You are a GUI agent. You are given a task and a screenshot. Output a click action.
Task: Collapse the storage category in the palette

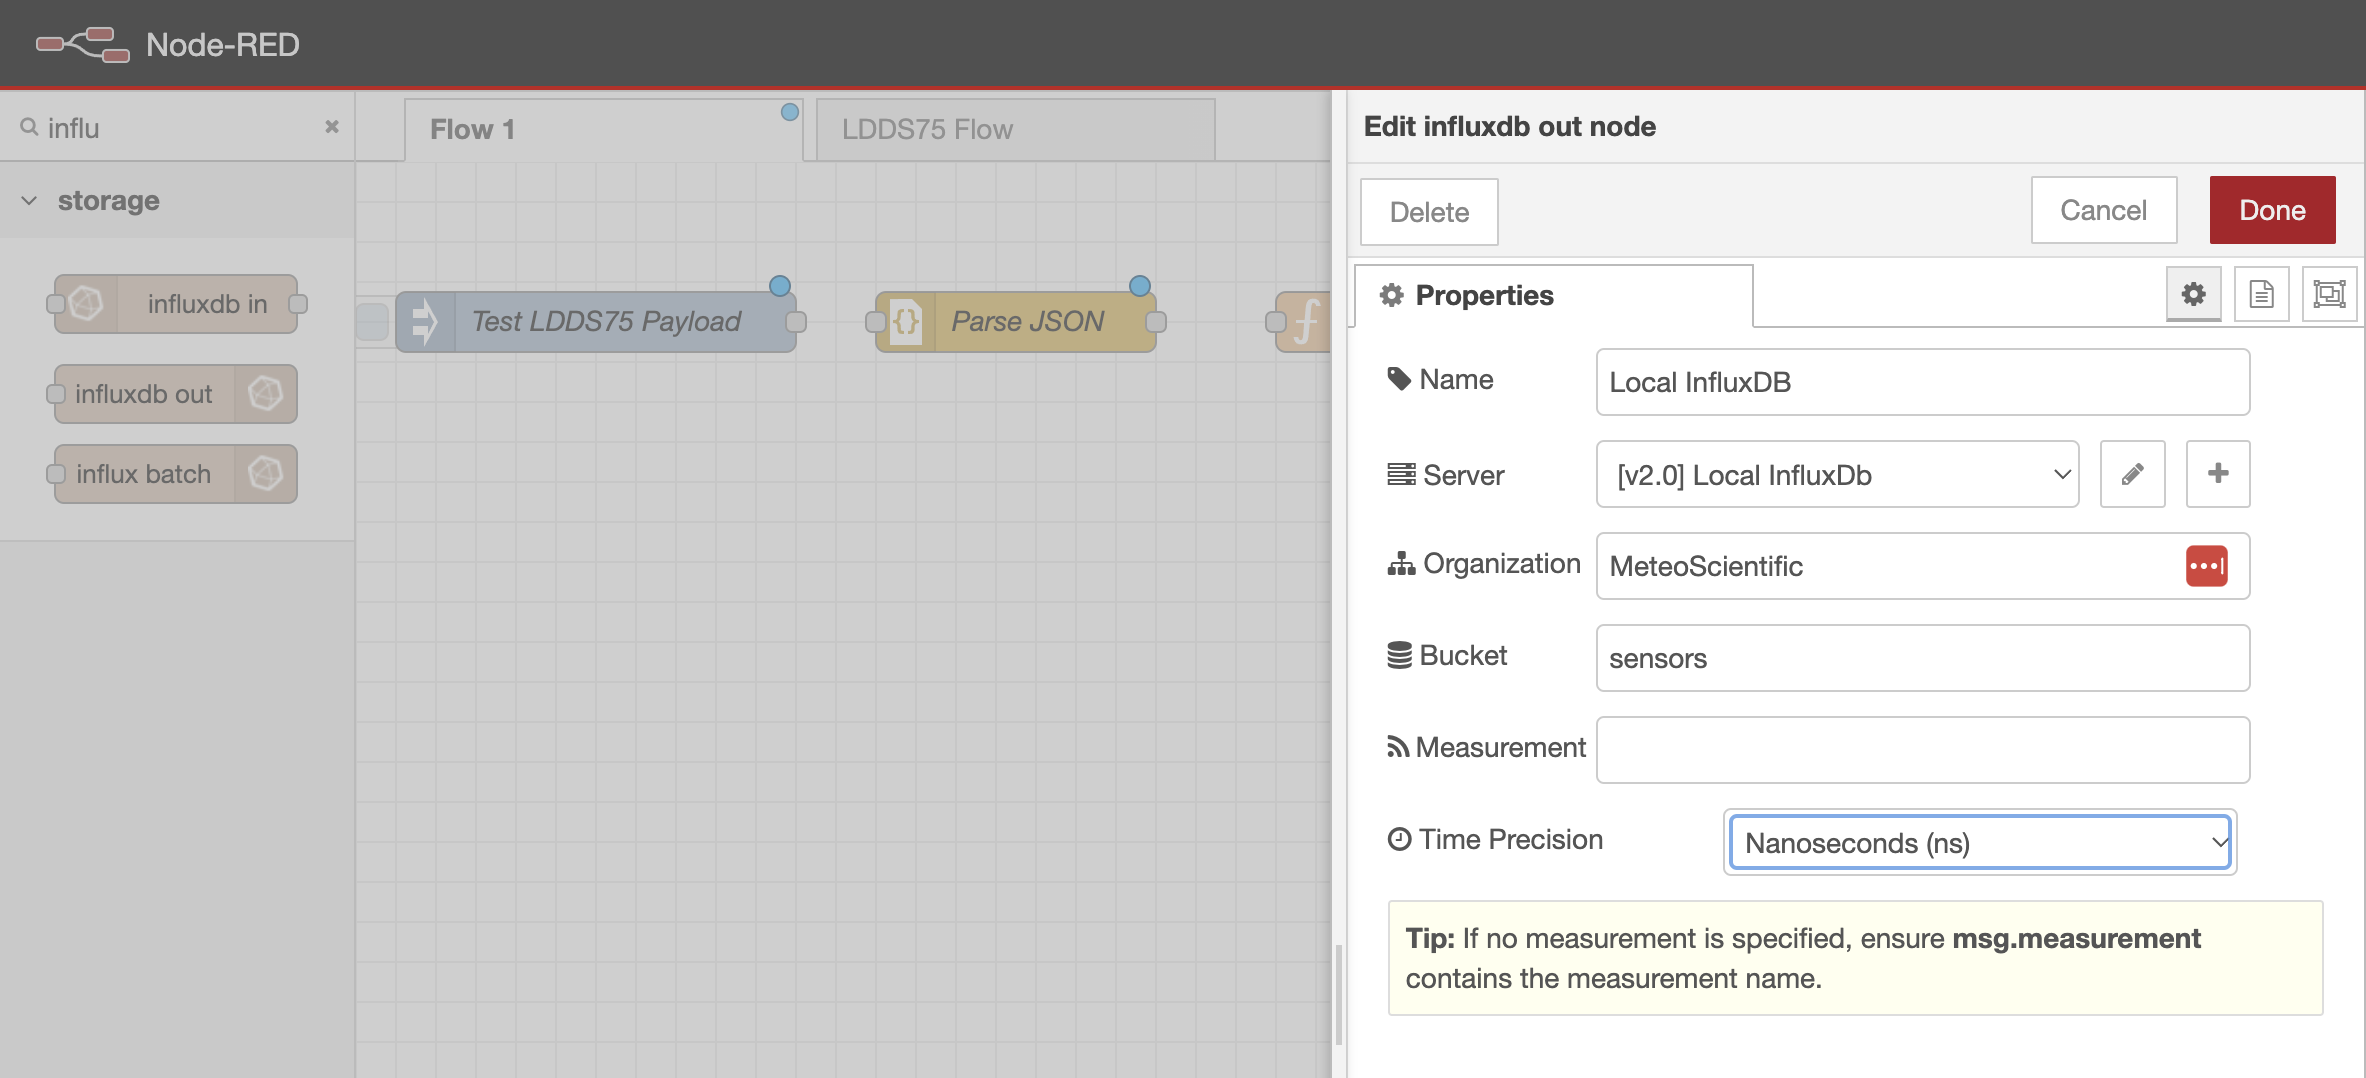click(29, 200)
